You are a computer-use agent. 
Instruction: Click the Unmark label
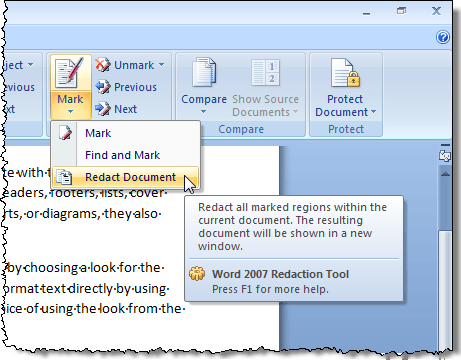pos(134,65)
